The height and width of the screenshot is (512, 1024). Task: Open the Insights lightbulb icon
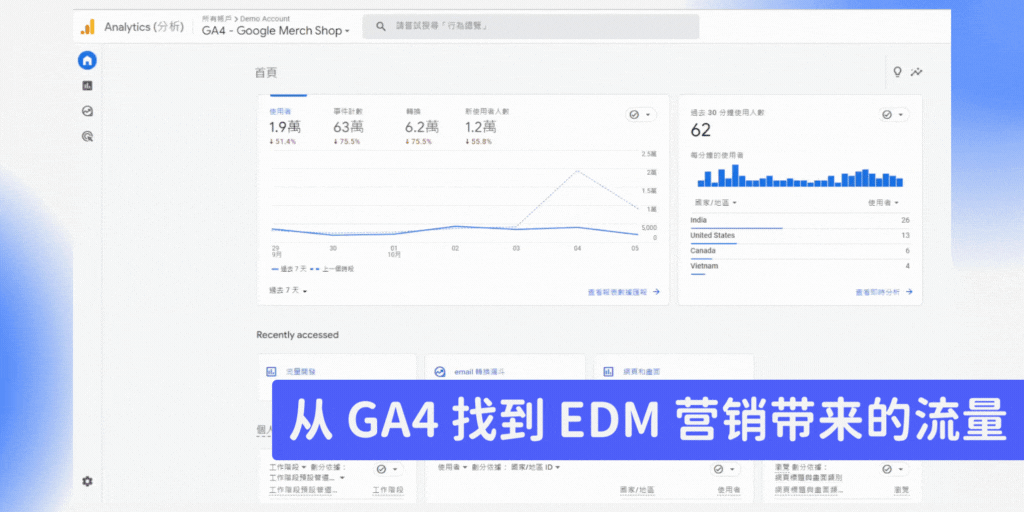tap(897, 72)
